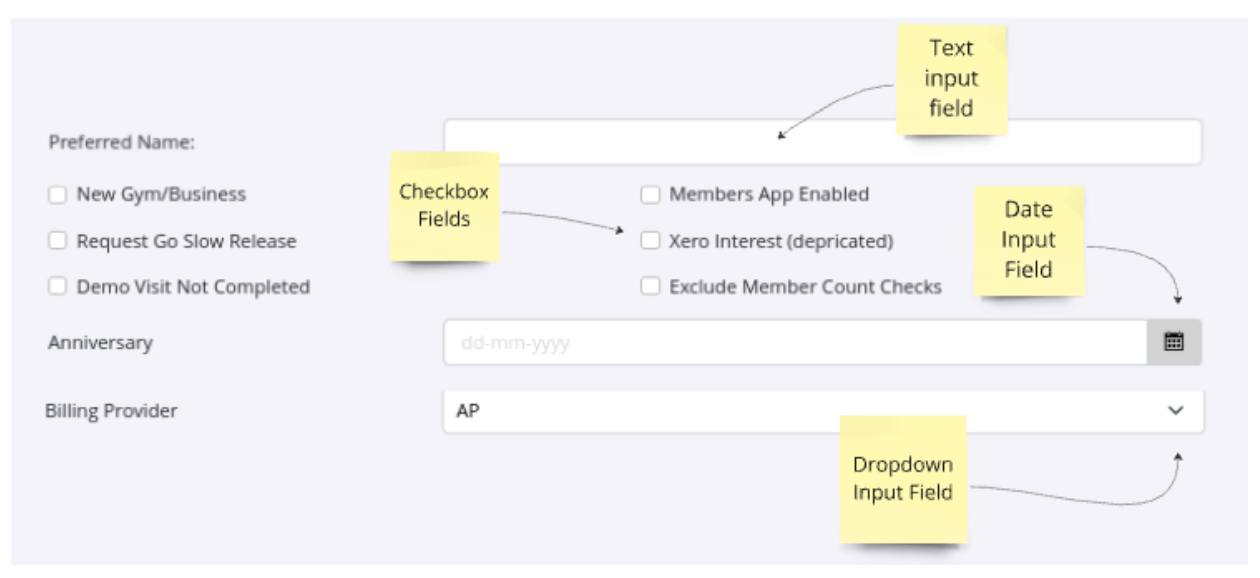Click the 'Exclude Member Count Checks' label text
This screenshot has width=1260, height=578.
[x=805, y=287]
